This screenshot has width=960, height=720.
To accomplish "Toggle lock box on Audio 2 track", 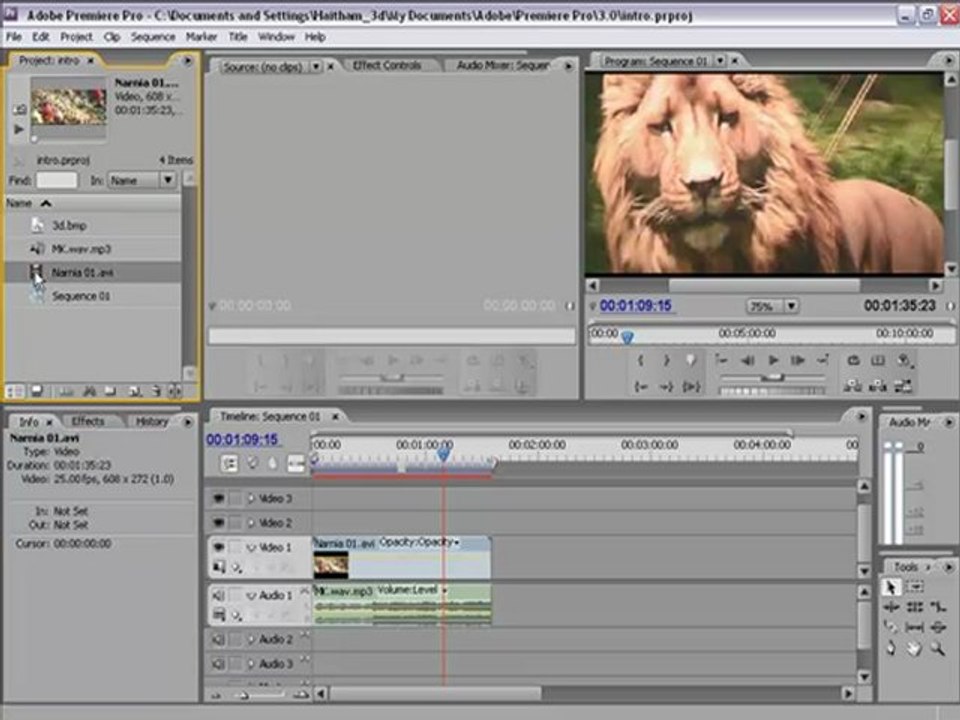I will point(236,639).
